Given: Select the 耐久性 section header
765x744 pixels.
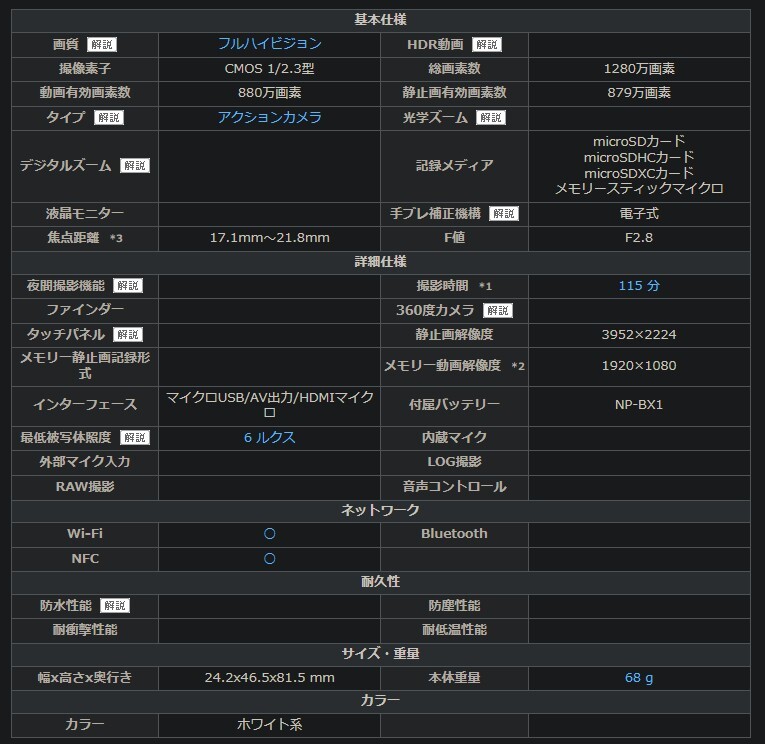Looking at the screenshot, I should tap(381, 582).
